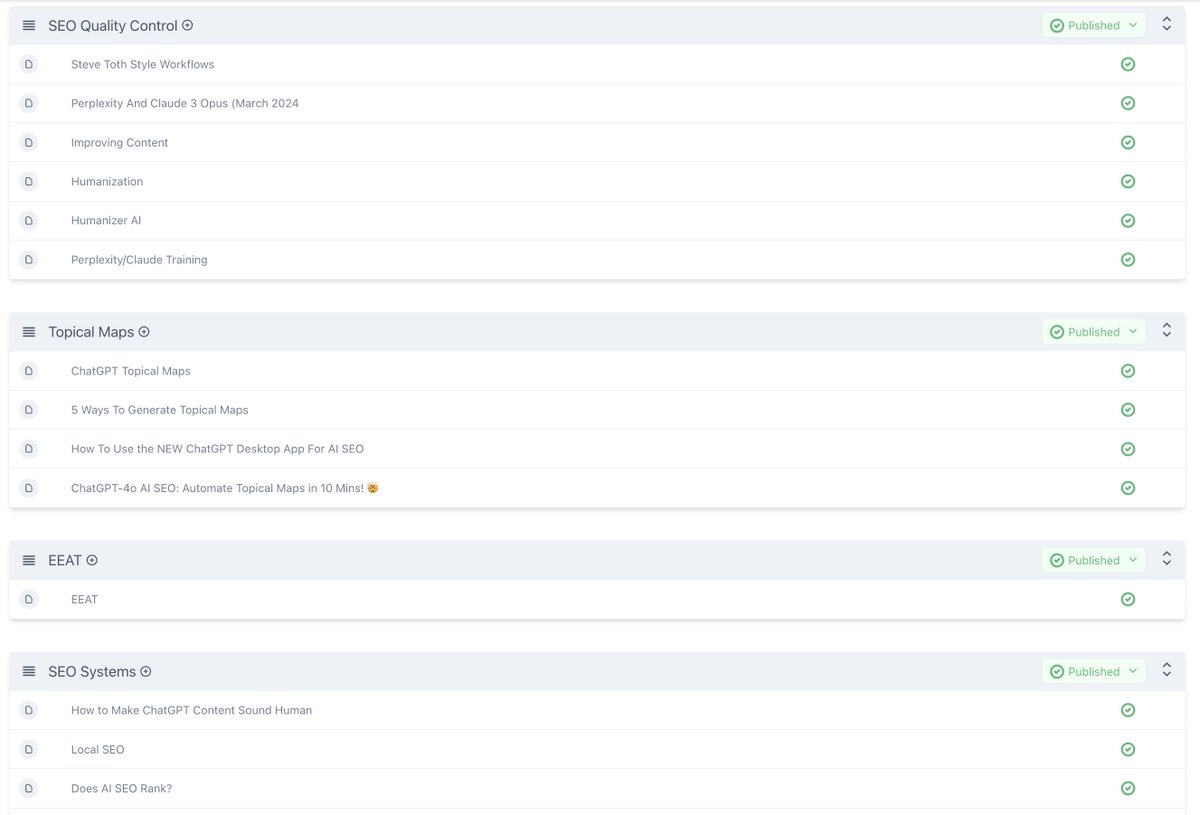The width and height of the screenshot is (1200, 815).
Task: Click the document icon for Humanizer AI
Action: [x=28, y=220]
